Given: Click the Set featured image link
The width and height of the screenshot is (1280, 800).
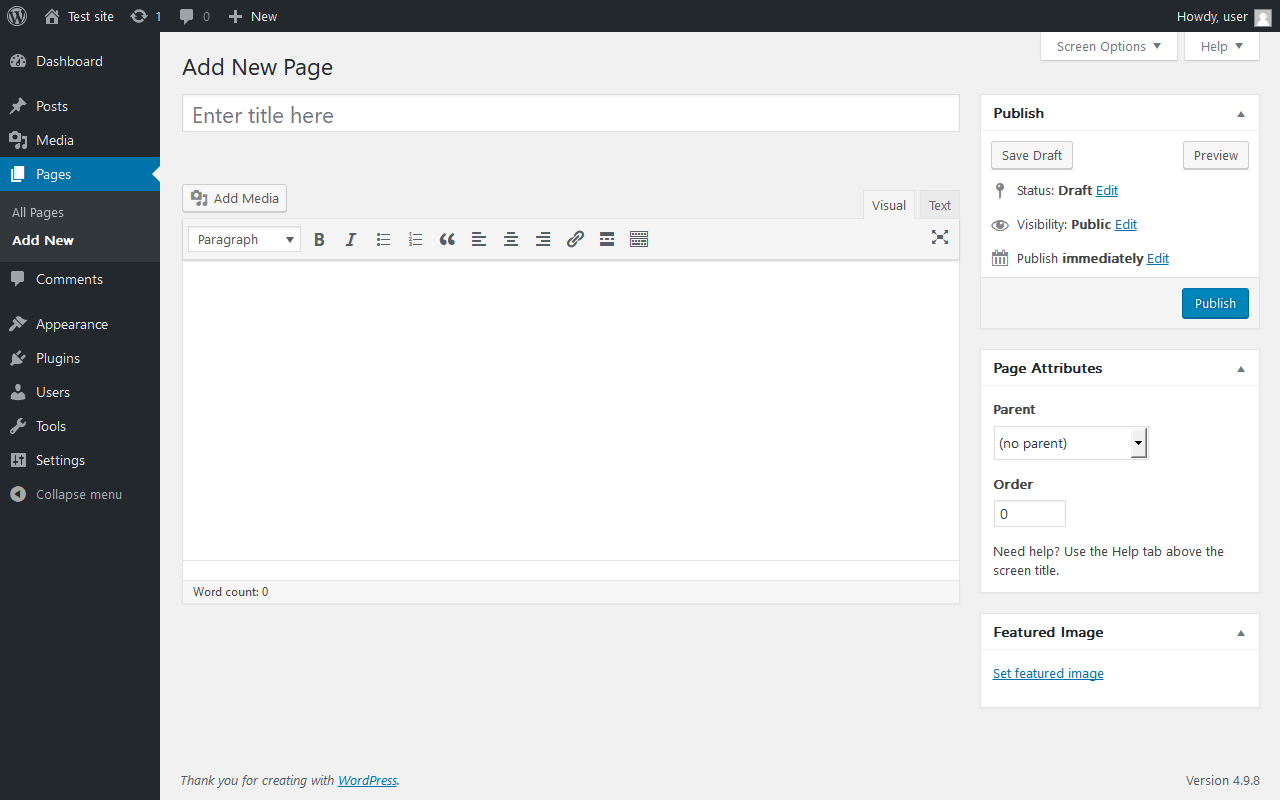Looking at the screenshot, I should point(1048,674).
